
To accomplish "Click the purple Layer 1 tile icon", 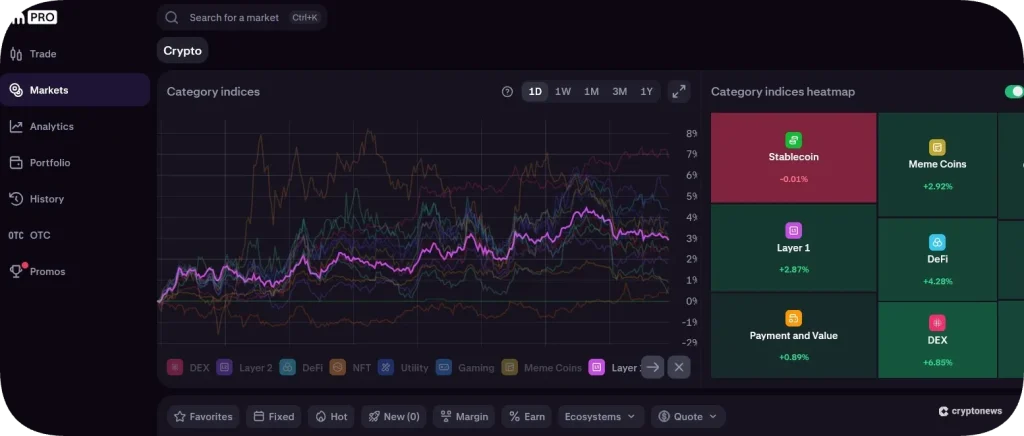I will (793, 230).
